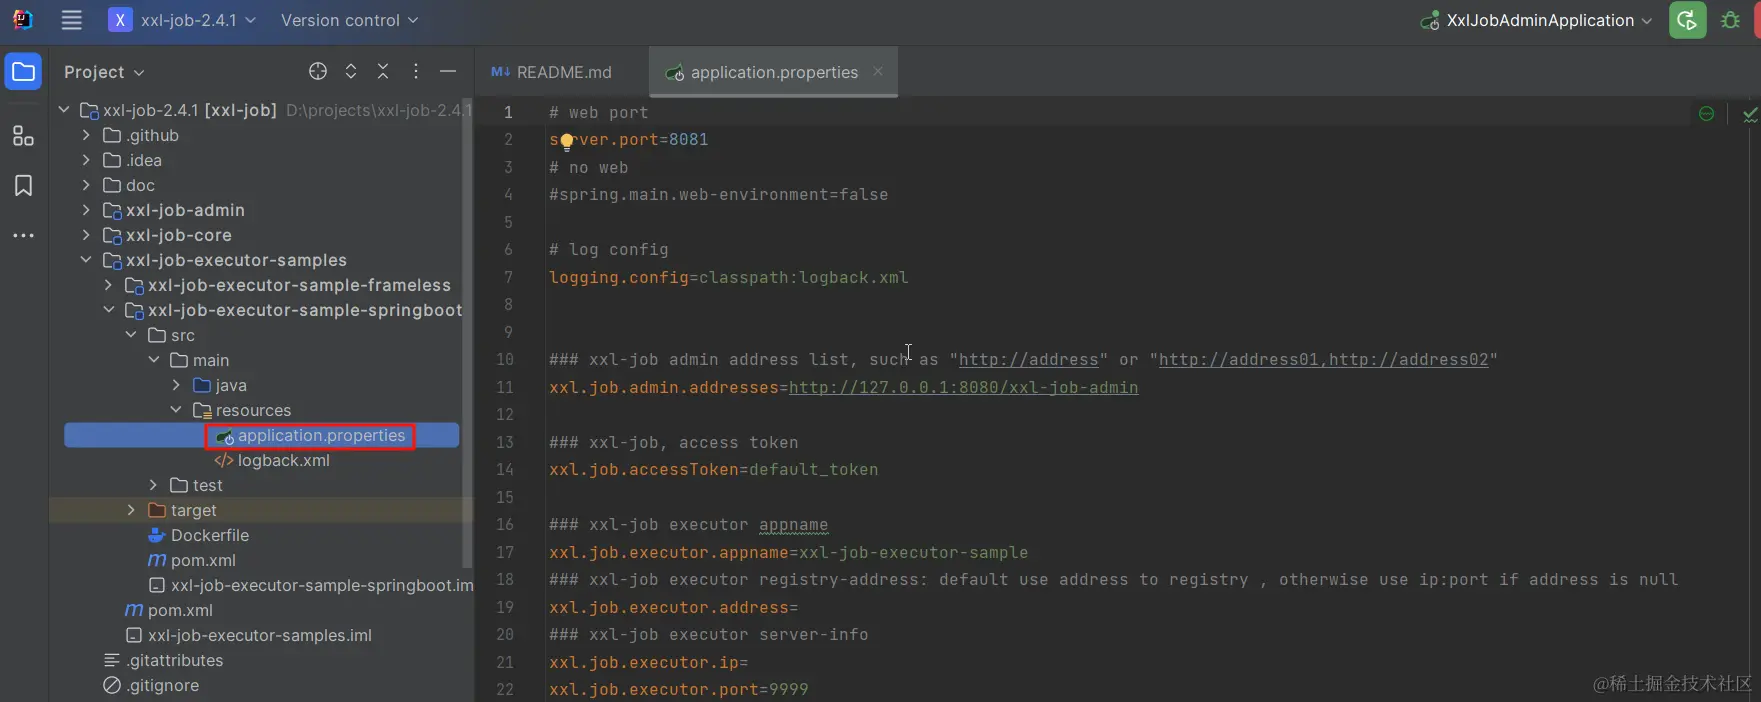Image resolution: width=1761 pixels, height=702 pixels.
Task: Click the intention lightbulb on line 2
Action: 567,141
